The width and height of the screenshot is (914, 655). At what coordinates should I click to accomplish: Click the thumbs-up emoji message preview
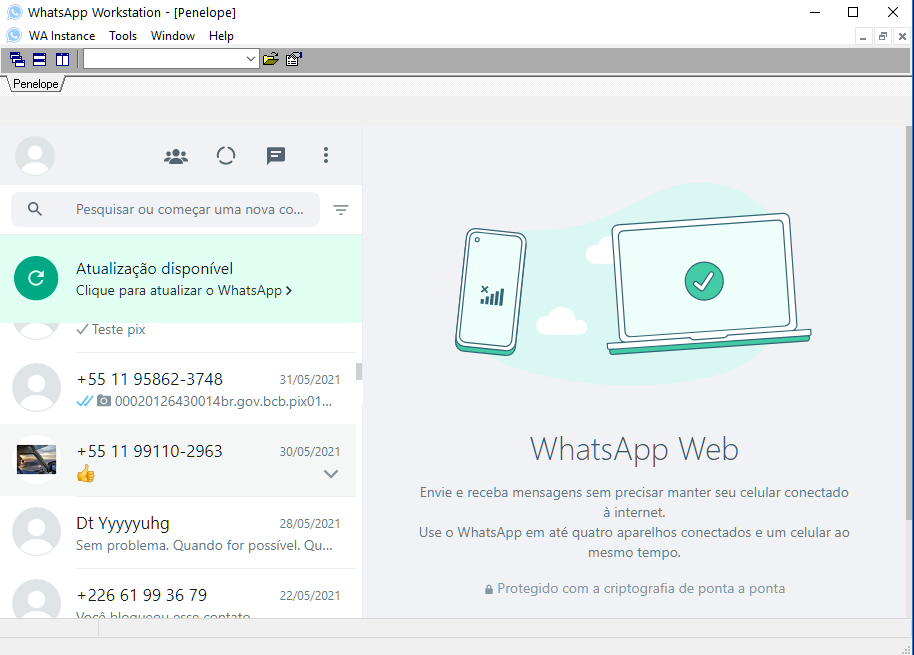86,474
